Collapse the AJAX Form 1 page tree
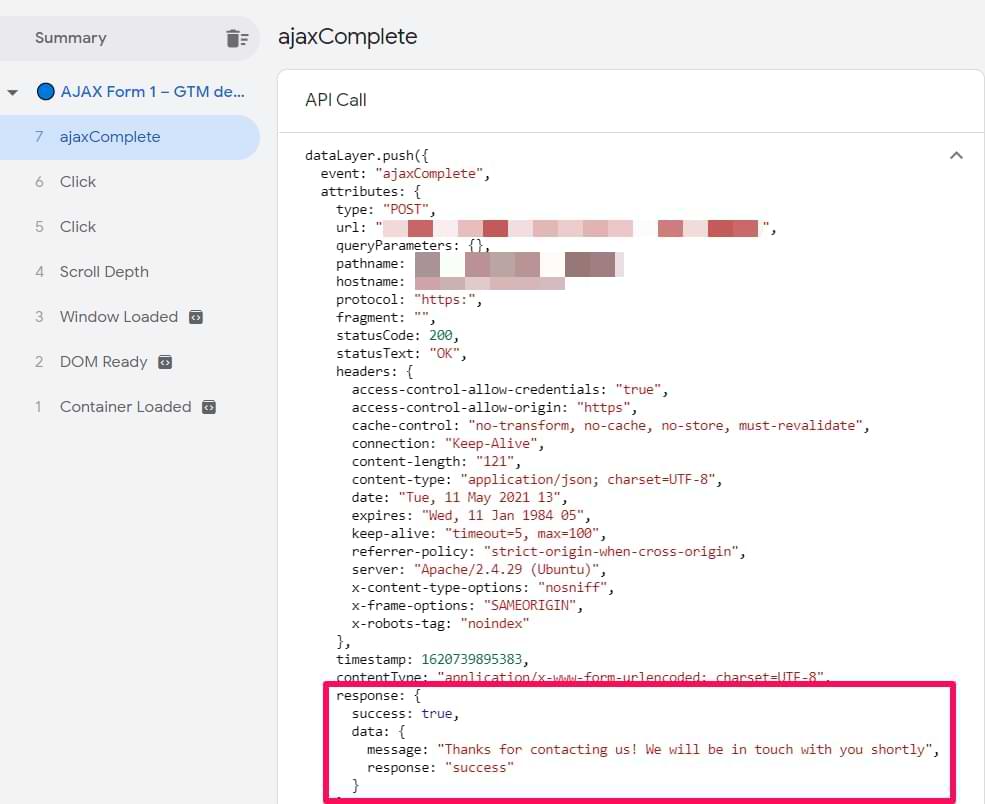The image size is (985, 804). coord(13,92)
